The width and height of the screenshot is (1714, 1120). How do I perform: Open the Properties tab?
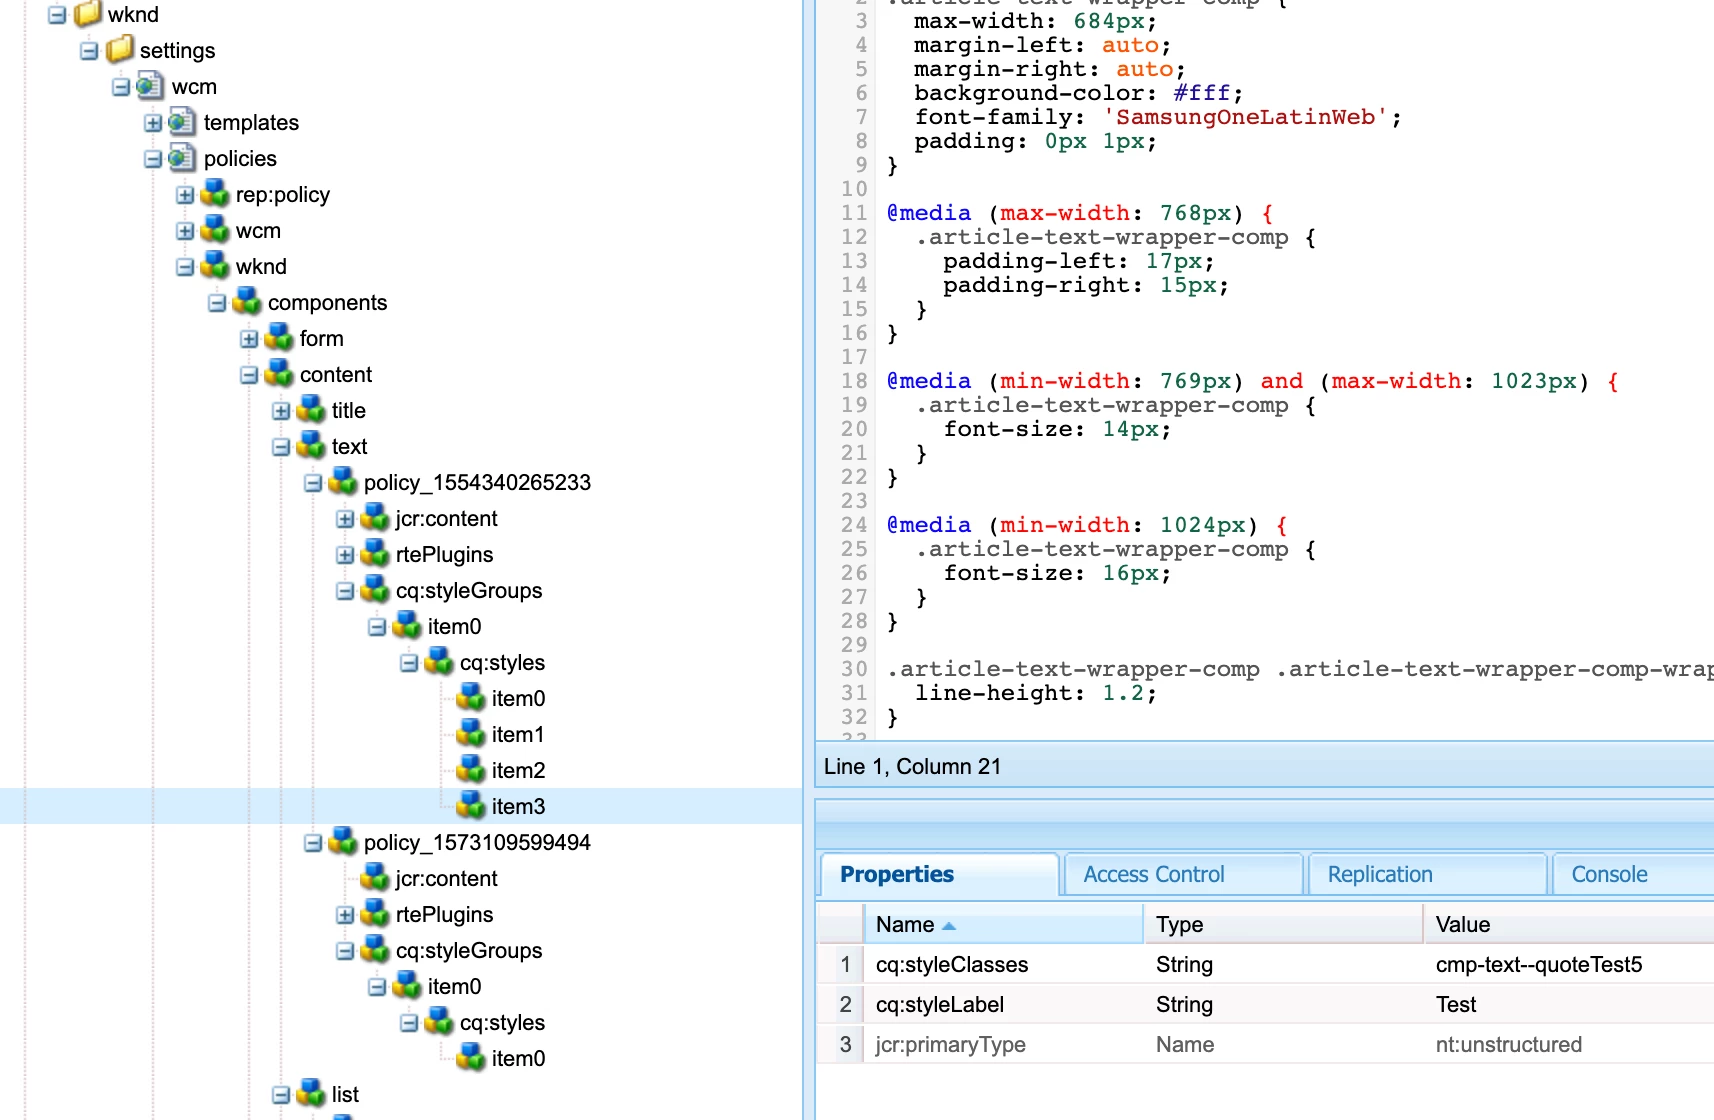coord(938,874)
